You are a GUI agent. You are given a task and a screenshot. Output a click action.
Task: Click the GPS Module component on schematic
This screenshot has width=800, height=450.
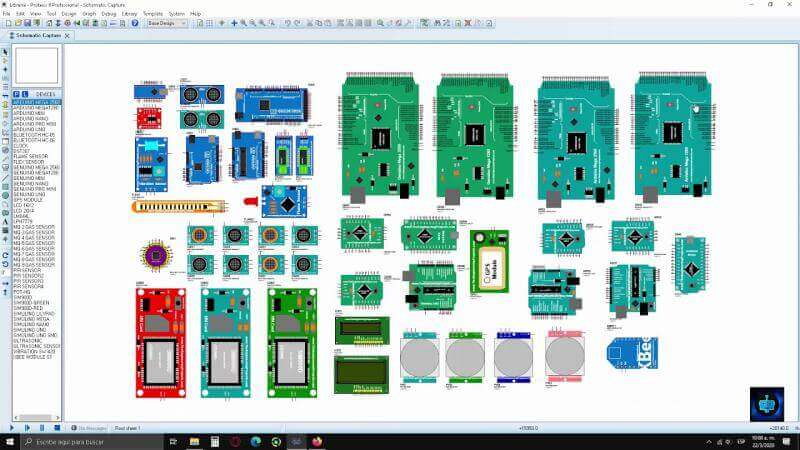tap(489, 262)
